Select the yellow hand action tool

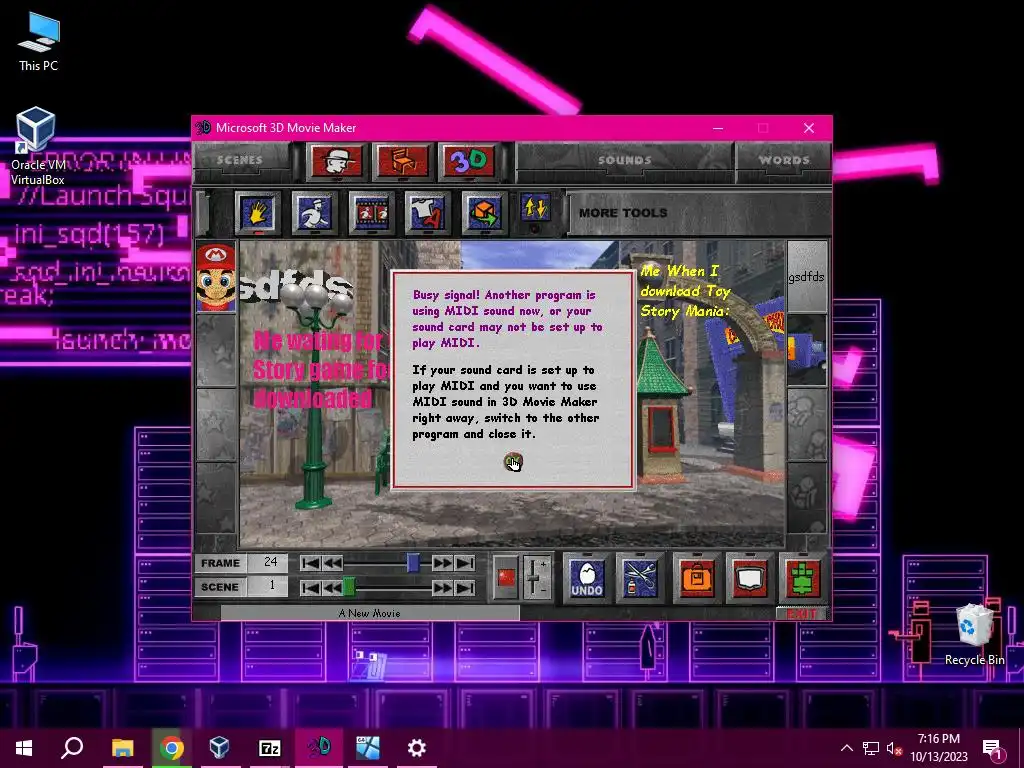click(258, 212)
